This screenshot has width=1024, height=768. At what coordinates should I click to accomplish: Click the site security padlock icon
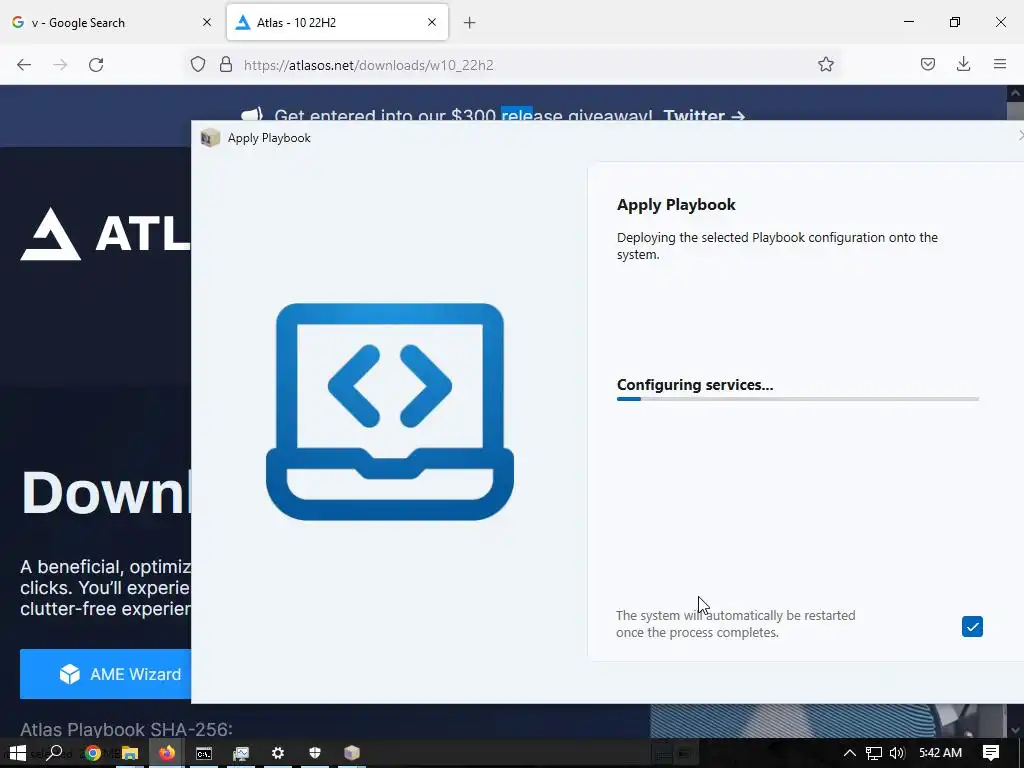[x=226, y=65]
